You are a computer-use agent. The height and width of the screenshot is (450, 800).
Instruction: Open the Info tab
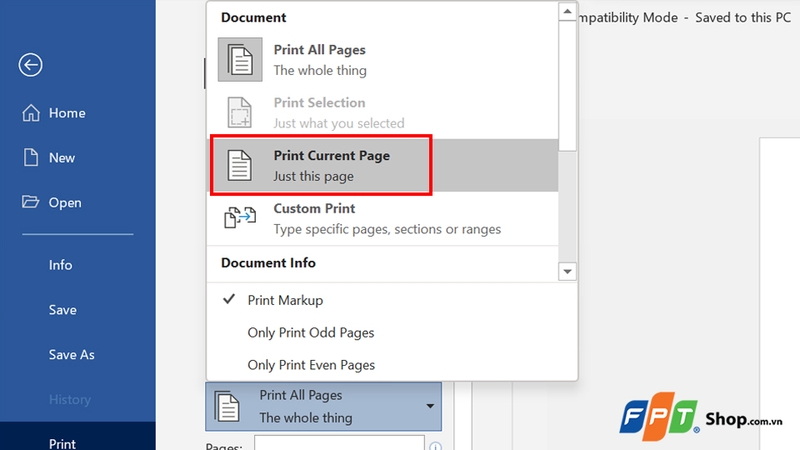[x=78, y=265]
